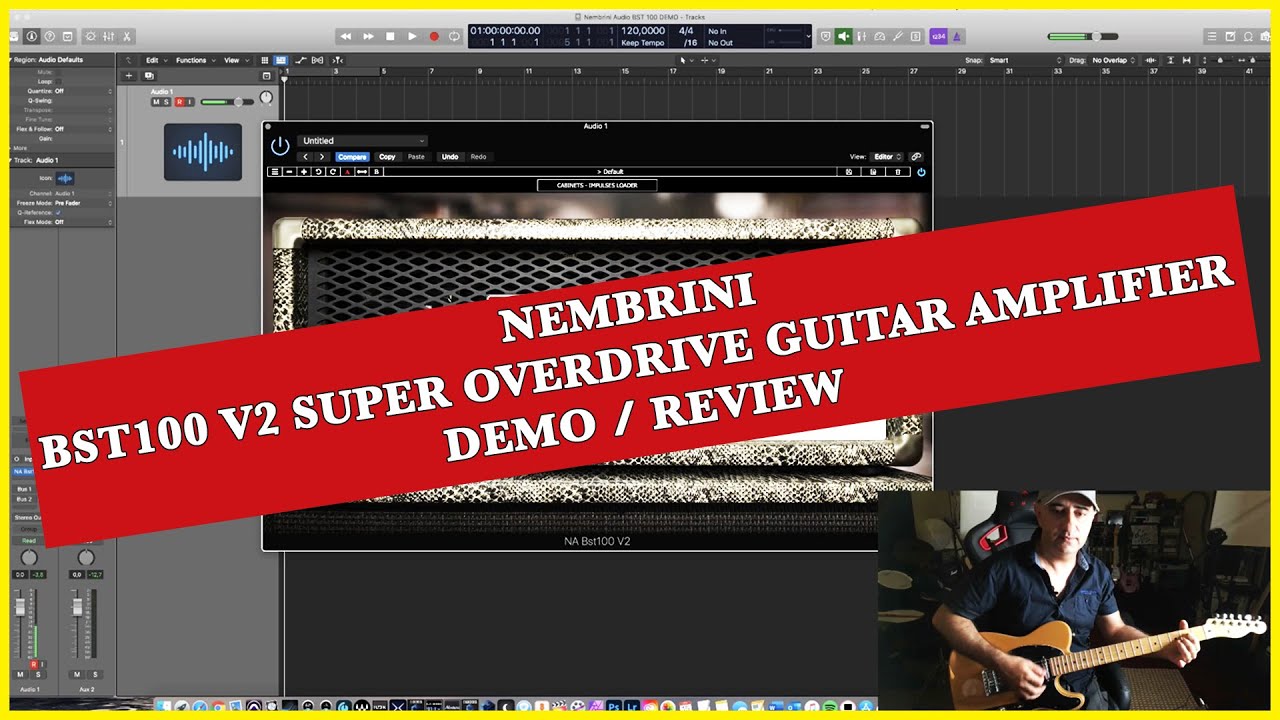Add new track with plus button
The height and width of the screenshot is (720, 1280).
(128, 76)
